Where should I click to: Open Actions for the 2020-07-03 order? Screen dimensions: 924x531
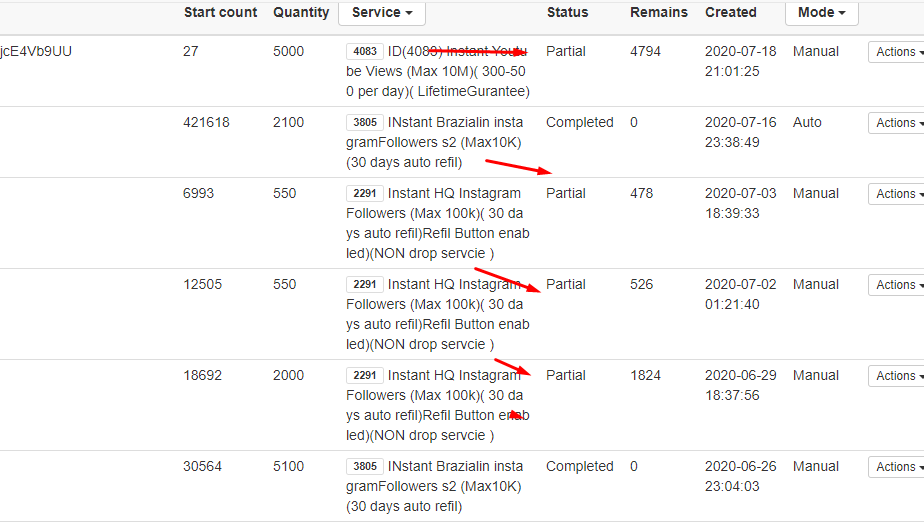pos(896,193)
